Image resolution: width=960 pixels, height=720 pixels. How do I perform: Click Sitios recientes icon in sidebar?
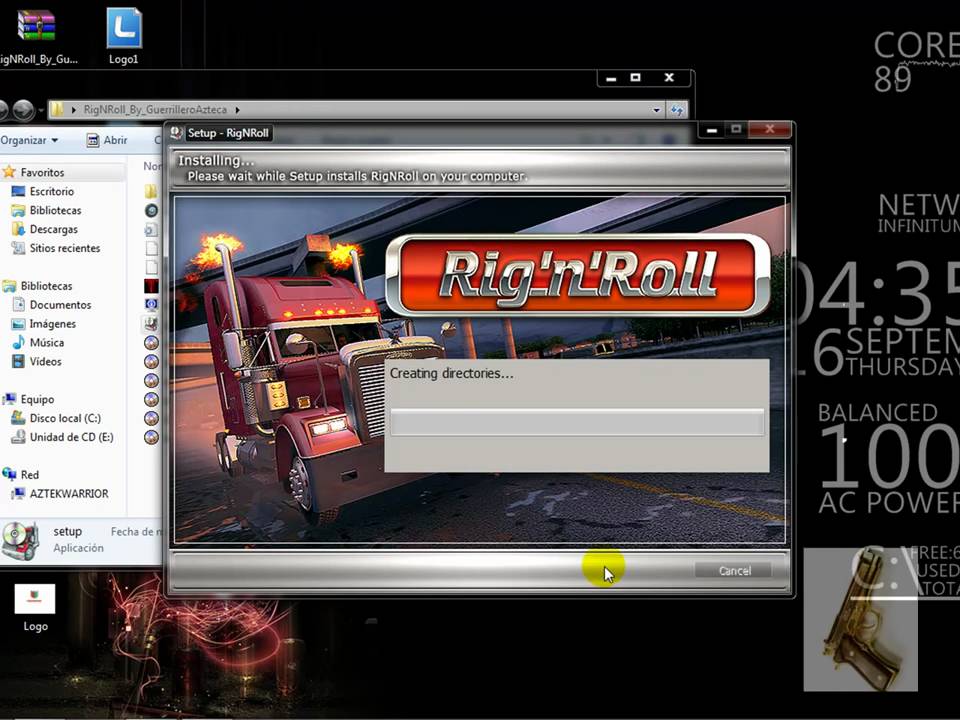18,249
